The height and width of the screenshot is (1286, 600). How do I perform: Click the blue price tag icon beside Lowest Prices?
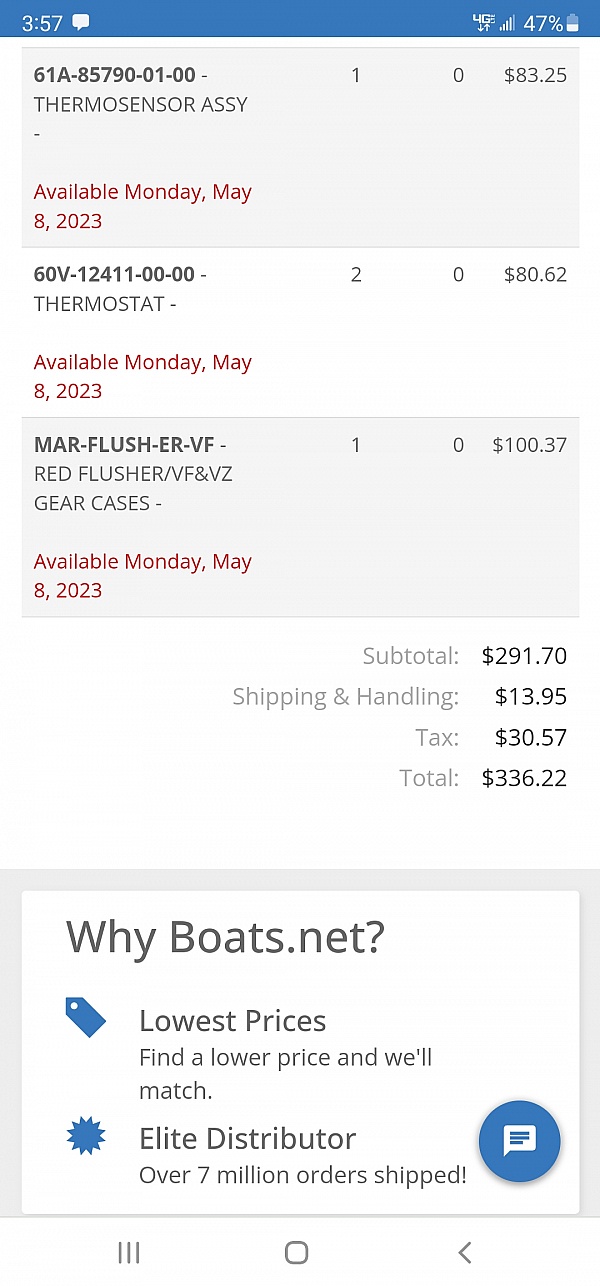(86, 1016)
